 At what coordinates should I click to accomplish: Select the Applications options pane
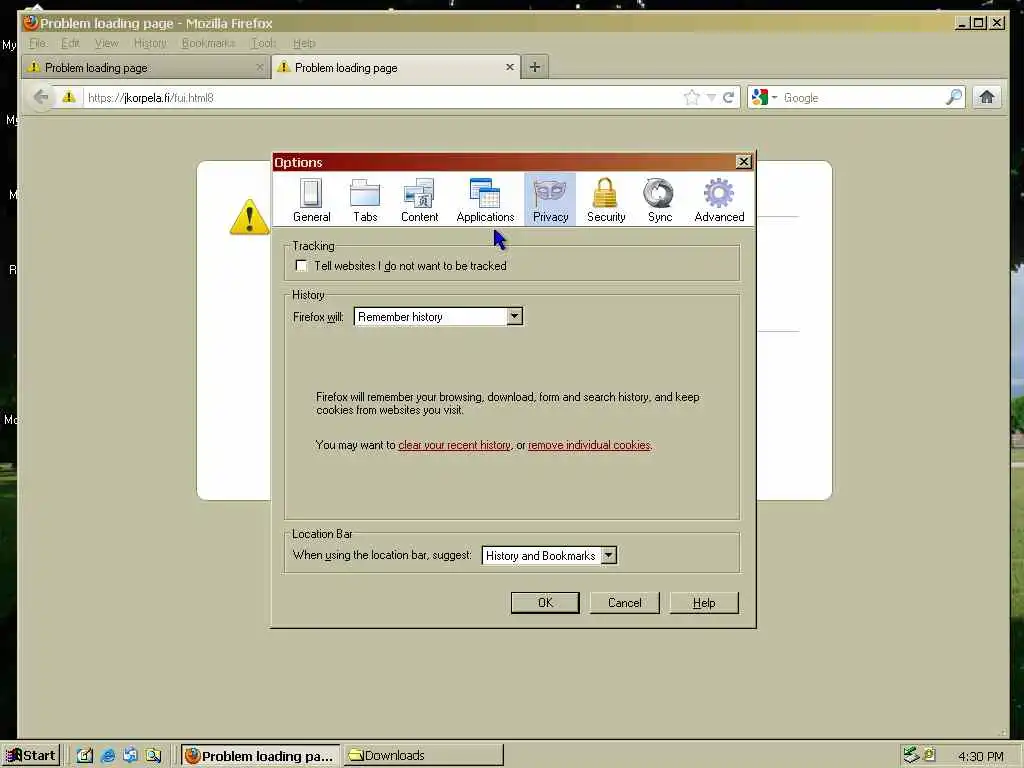click(x=485, y=200)
